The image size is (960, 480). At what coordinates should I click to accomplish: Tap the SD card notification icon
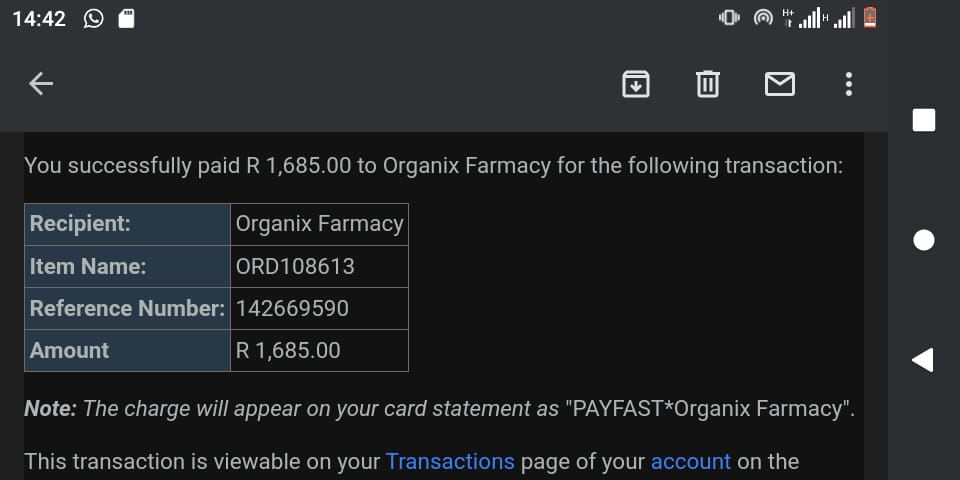tap(126, 18)
